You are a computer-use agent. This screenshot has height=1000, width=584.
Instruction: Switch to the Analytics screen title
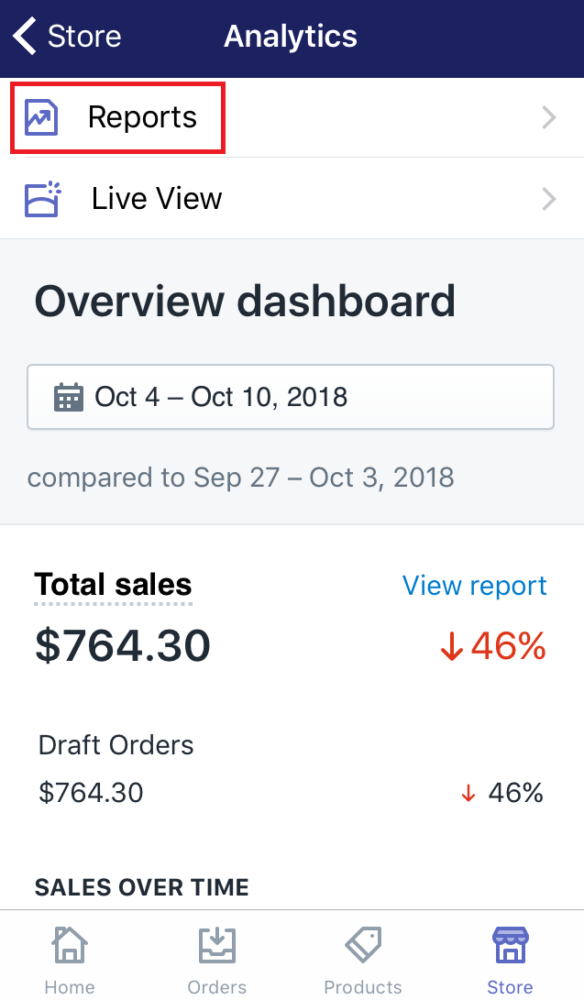(290, 36)
